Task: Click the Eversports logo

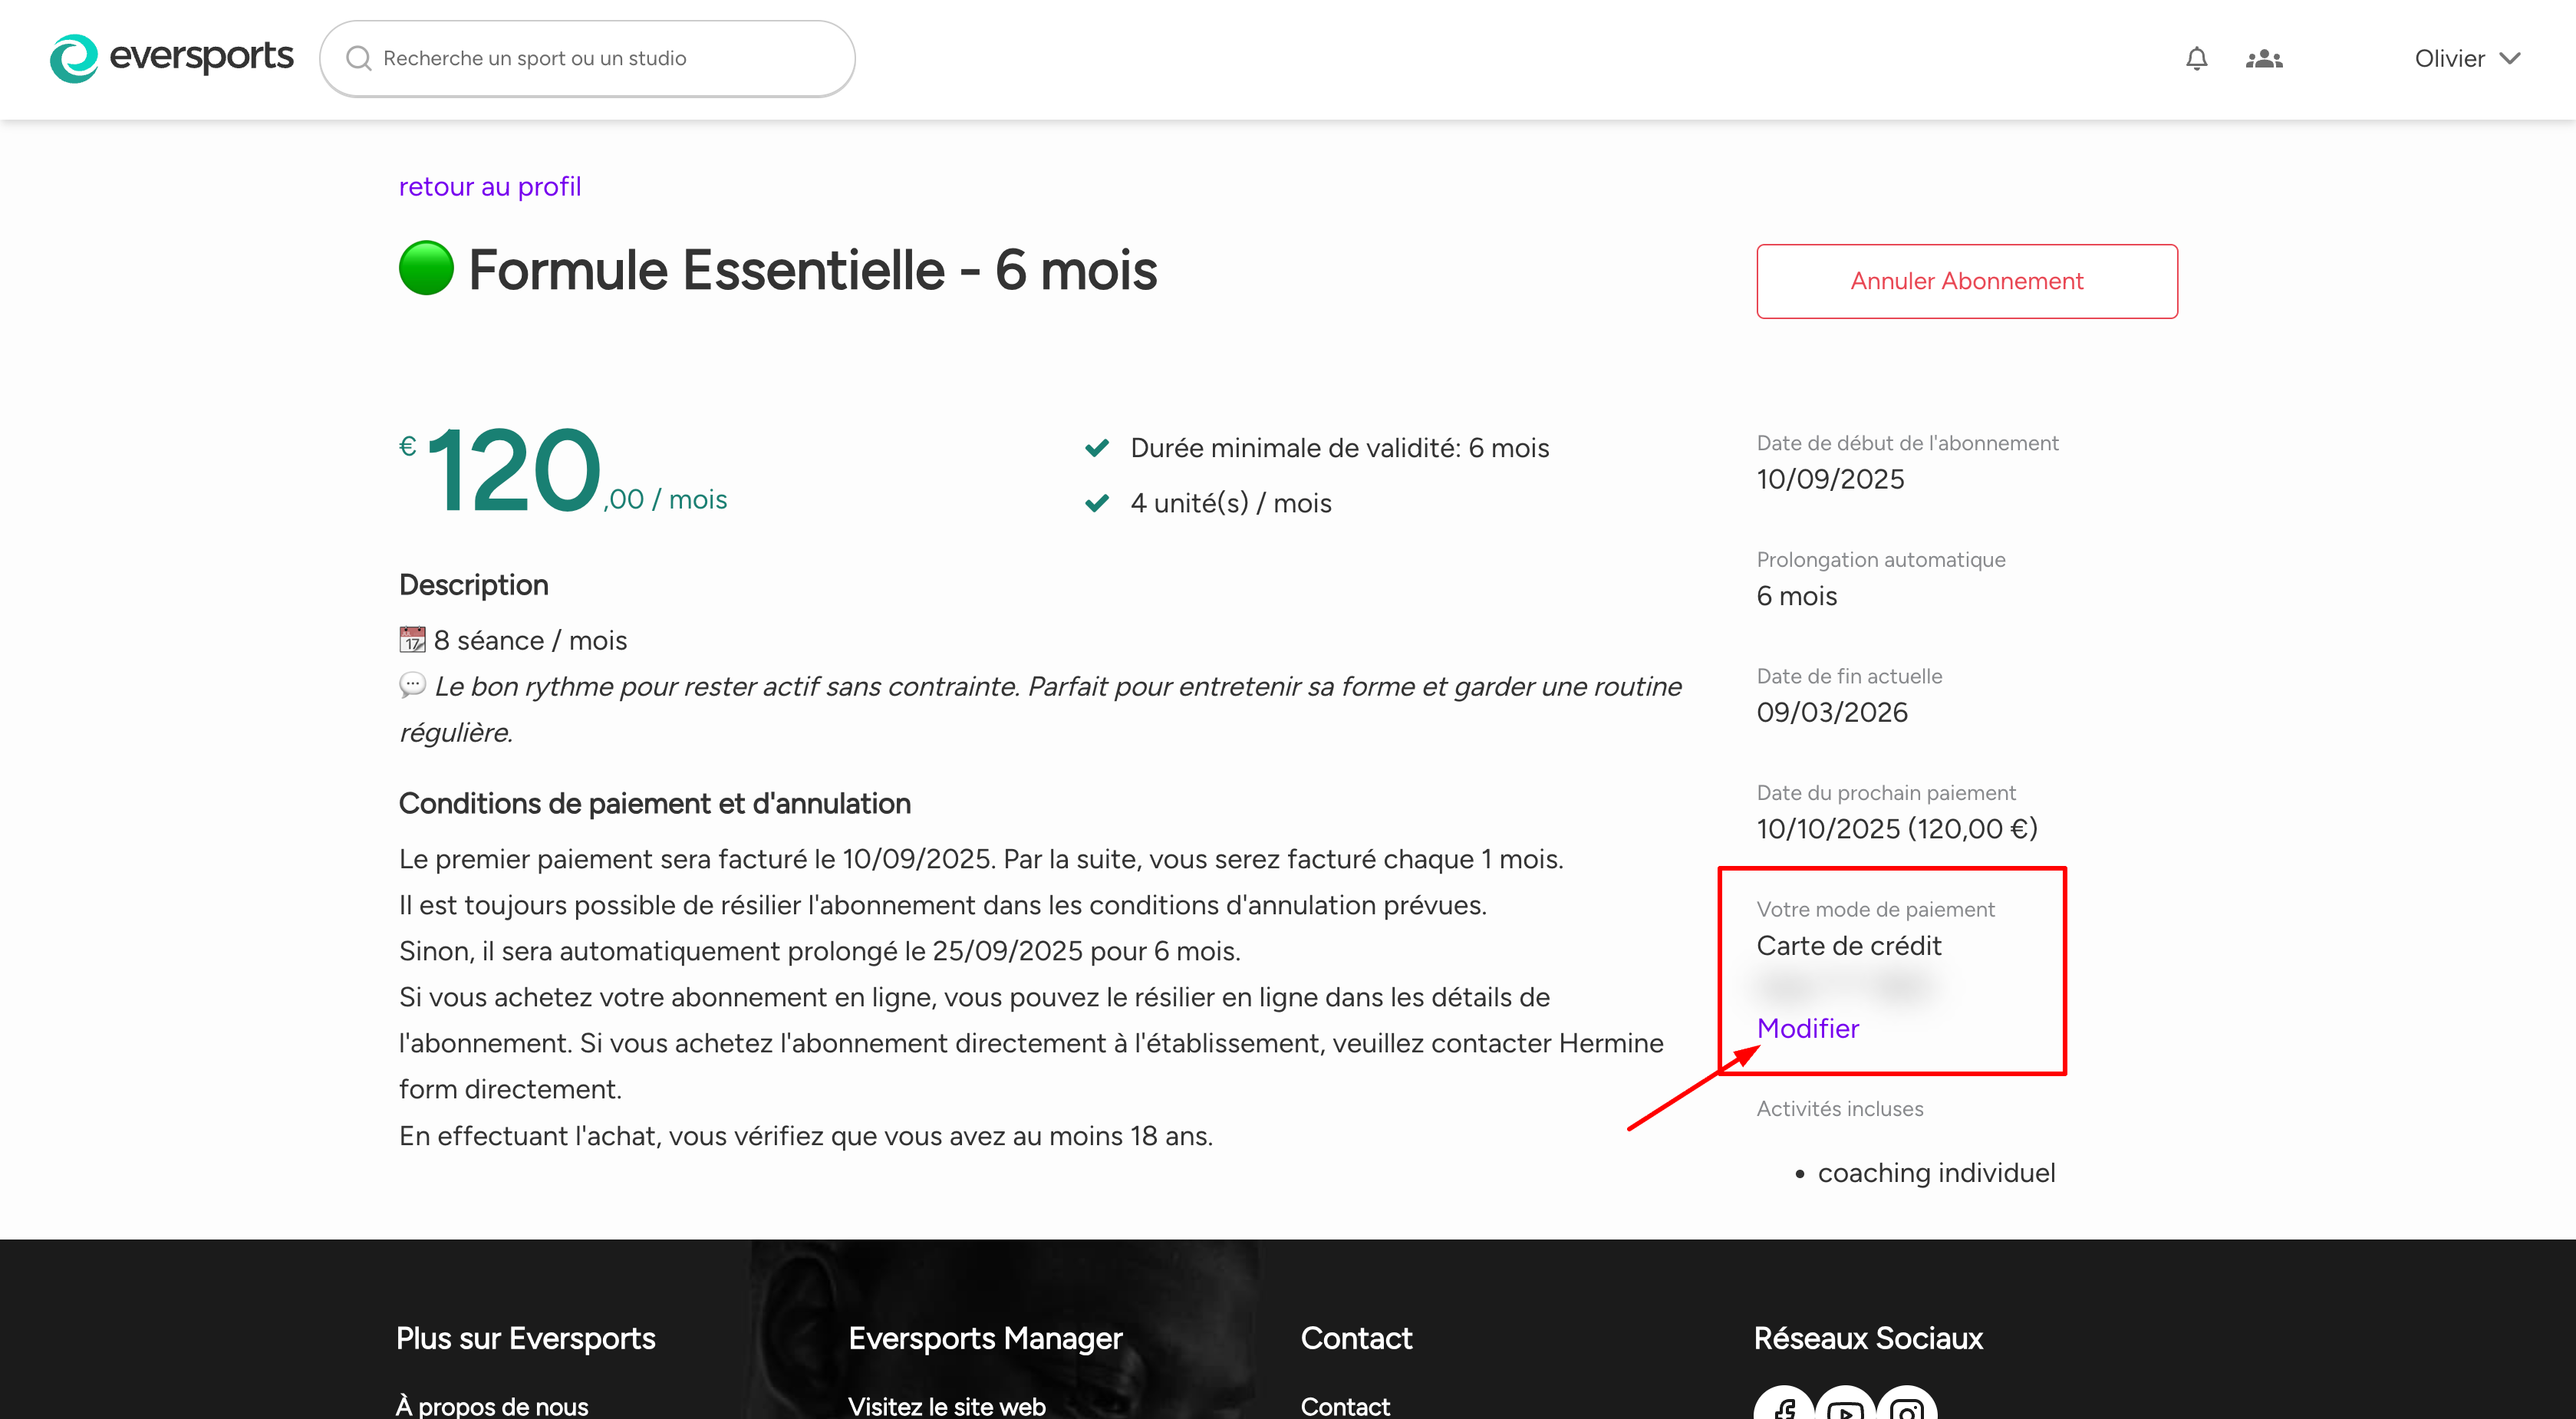Action: pos(171,58)
